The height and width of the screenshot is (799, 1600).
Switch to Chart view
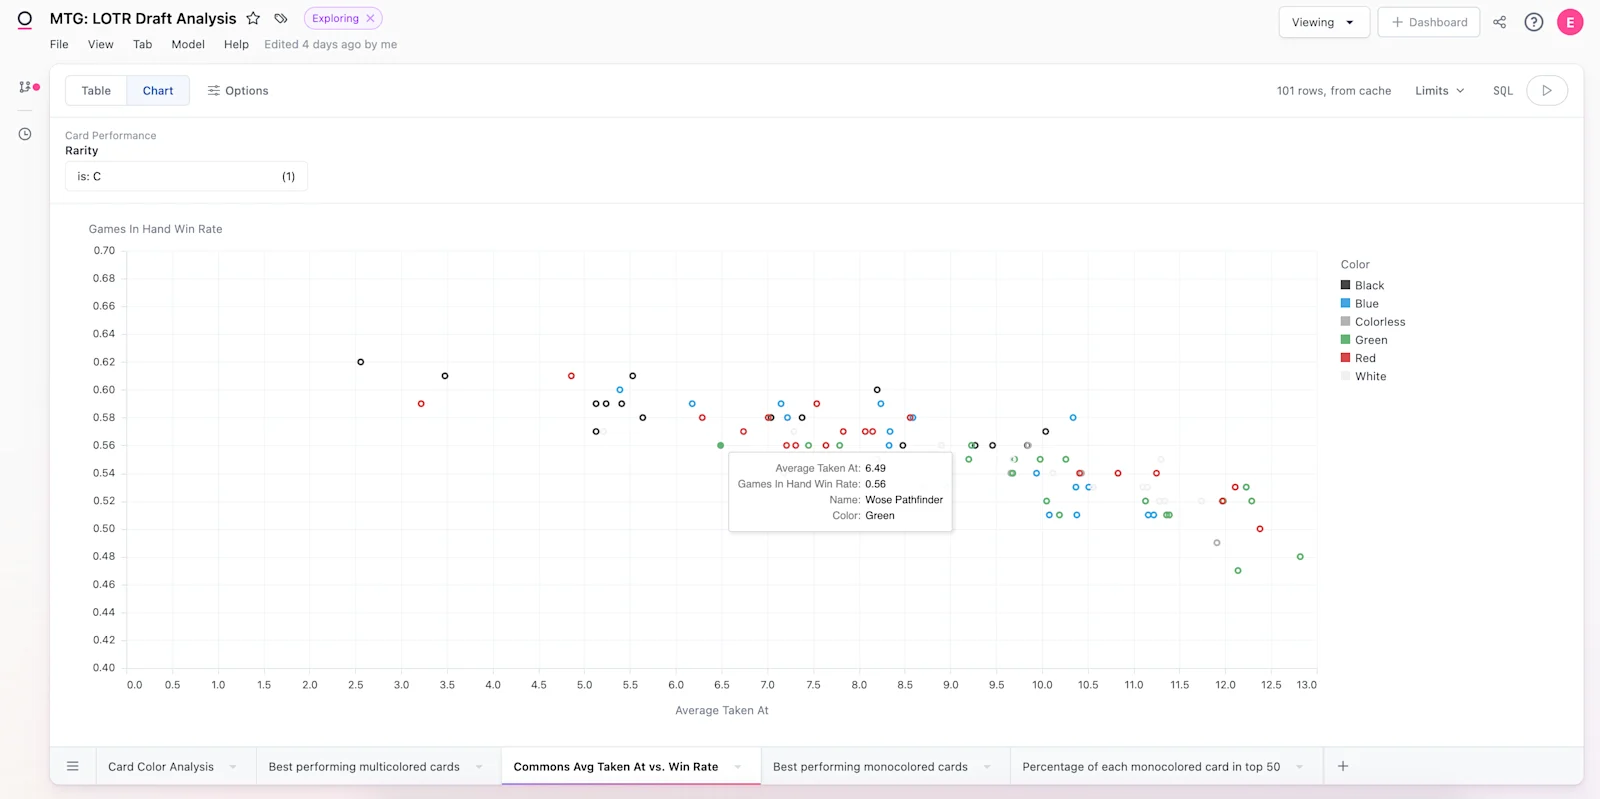tap(158, 91)
